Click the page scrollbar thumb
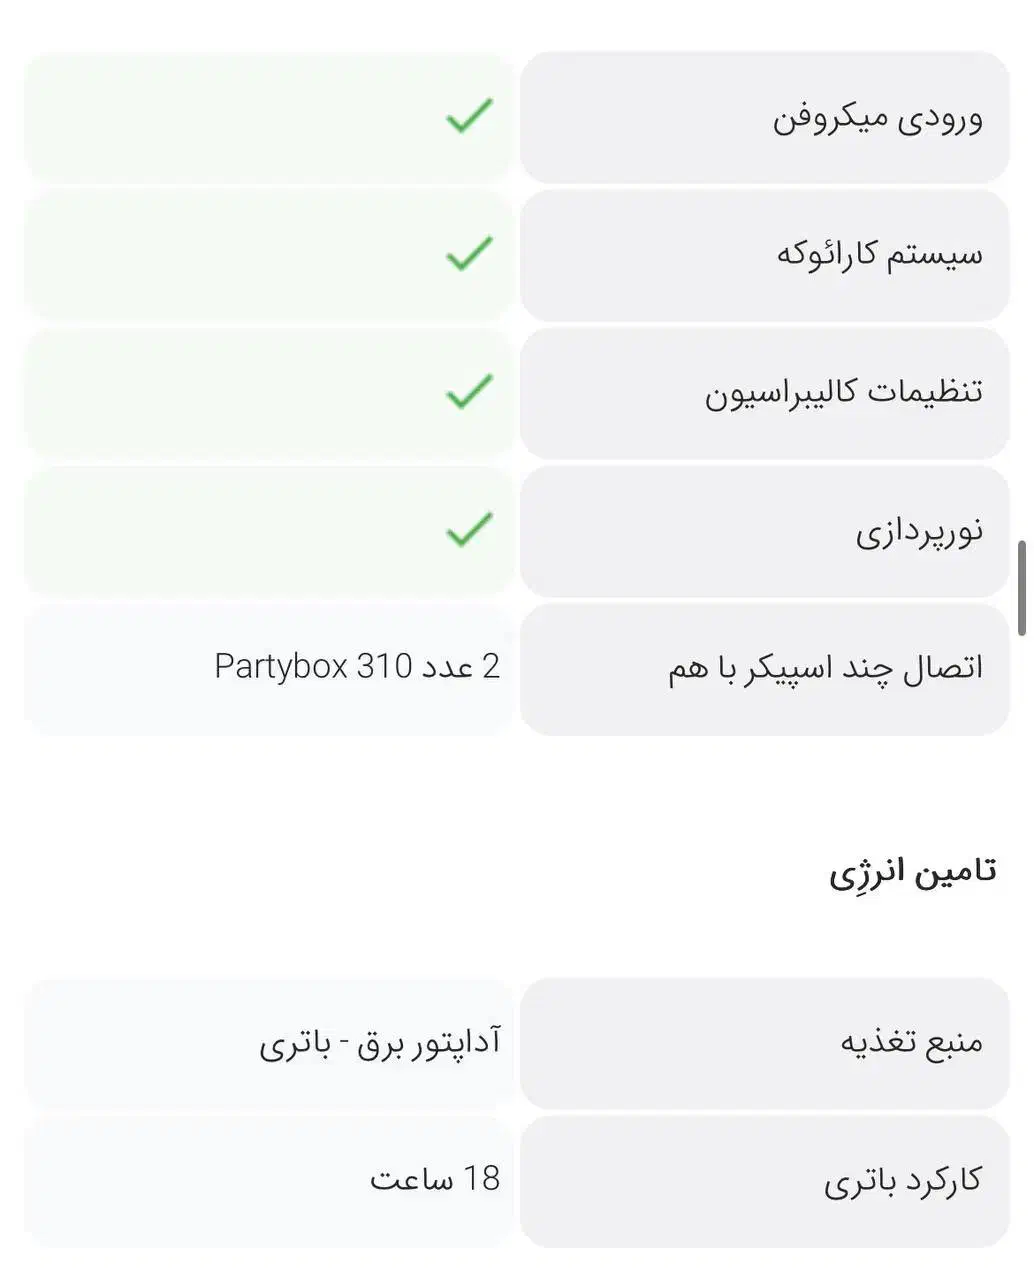The image size is (1034, 1280). tap(1022, 588)
